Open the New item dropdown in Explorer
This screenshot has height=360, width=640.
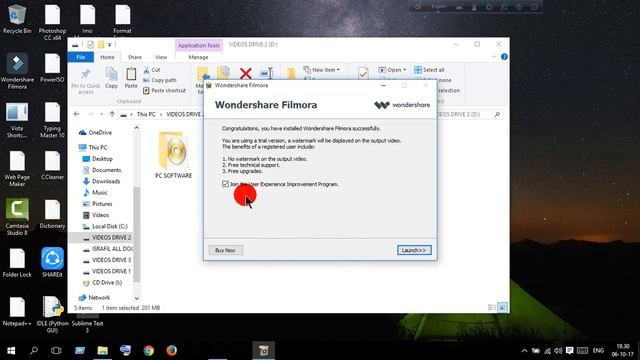322,70
